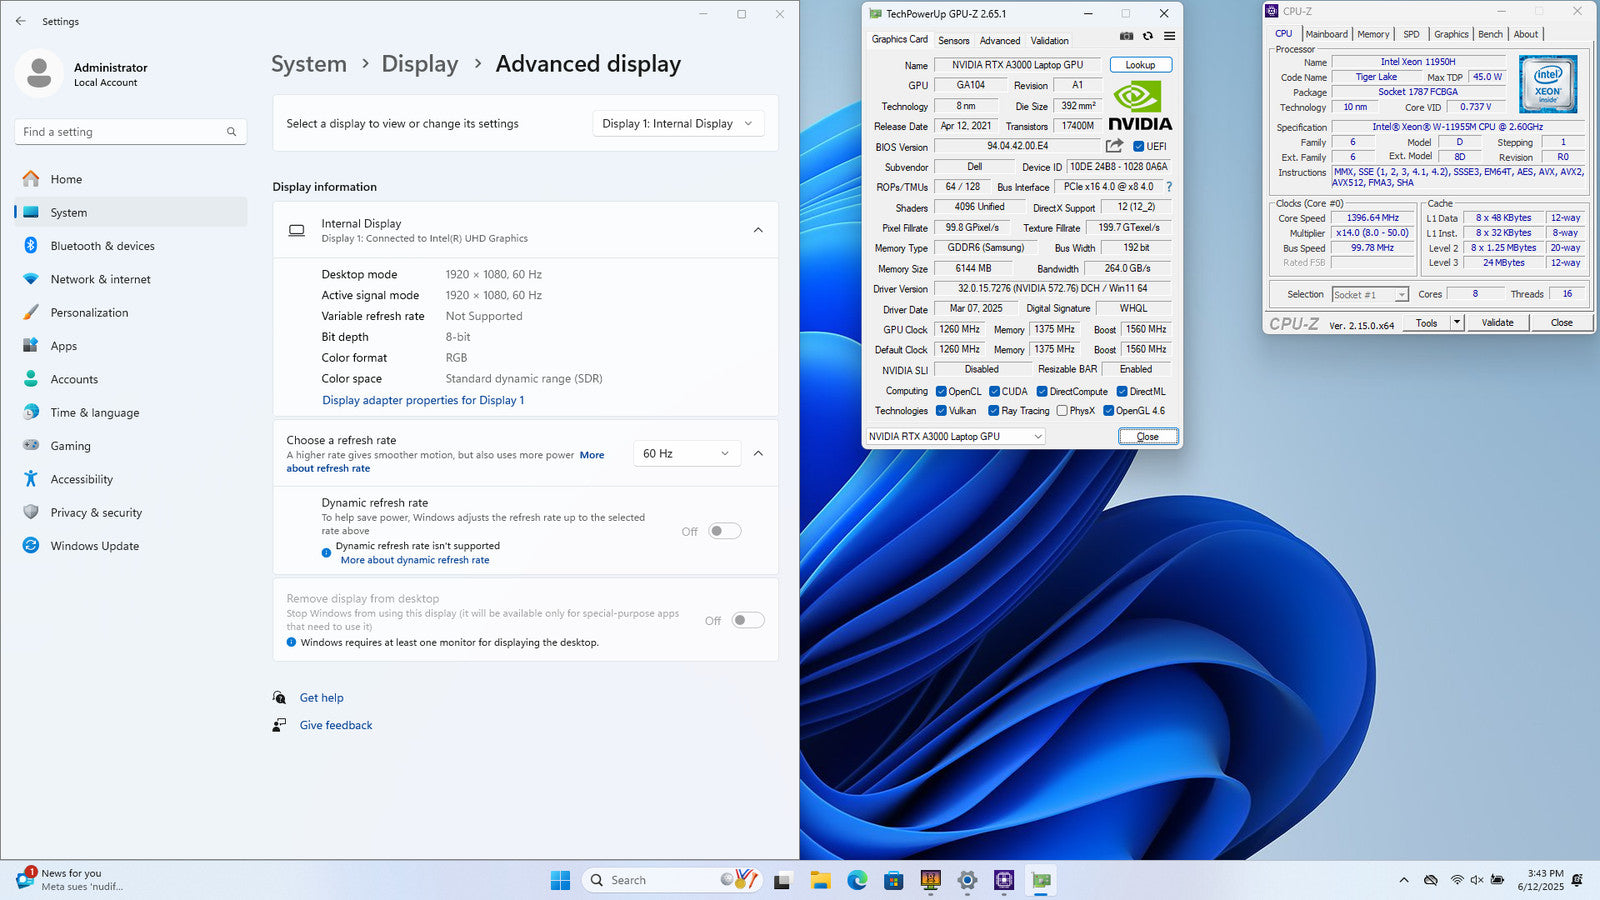Click the taskbar Search box
The height and width of the screenshot is (900, 1600).
670,880
